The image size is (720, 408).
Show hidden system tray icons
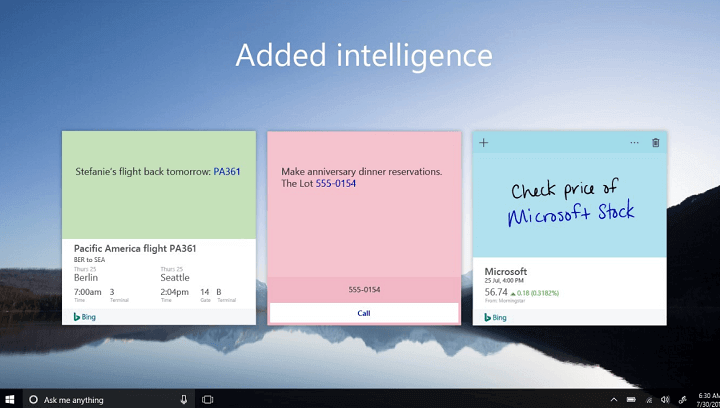(613, 400)
